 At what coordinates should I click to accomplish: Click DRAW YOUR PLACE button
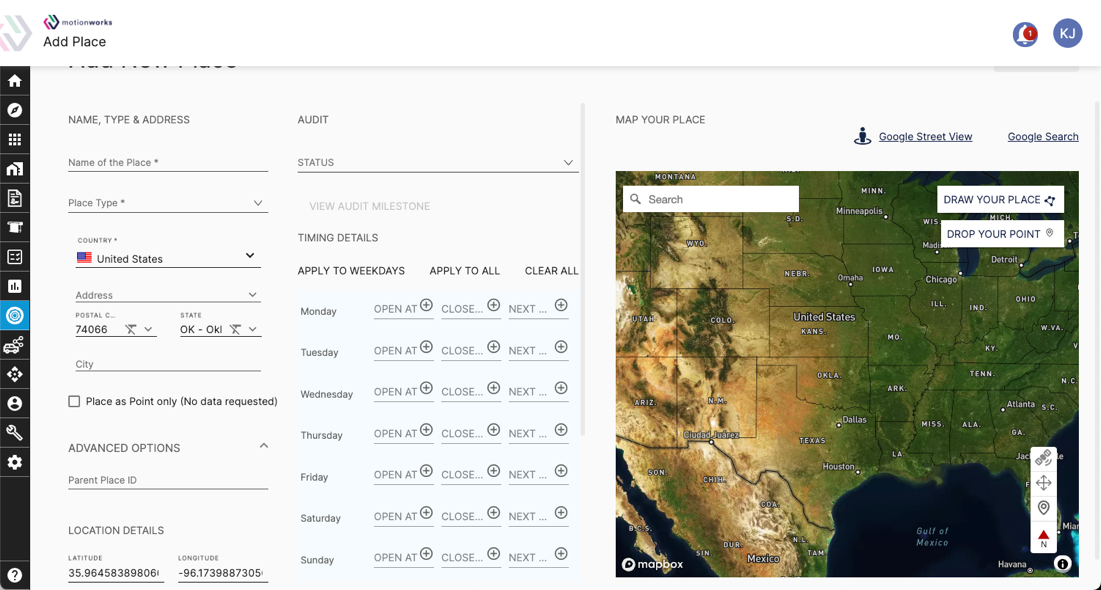[x=1000, y=199]
